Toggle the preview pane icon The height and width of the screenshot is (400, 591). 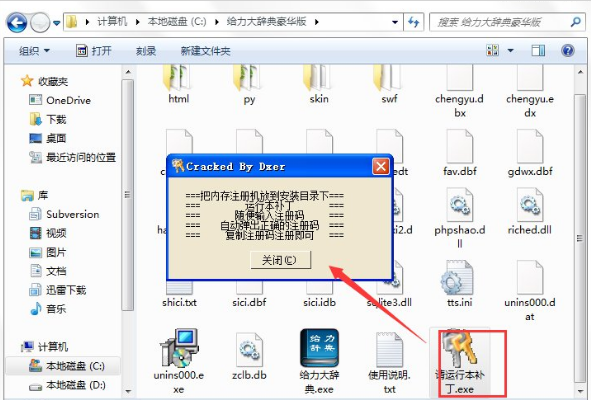pyautogui.click(x=538, y=51)
